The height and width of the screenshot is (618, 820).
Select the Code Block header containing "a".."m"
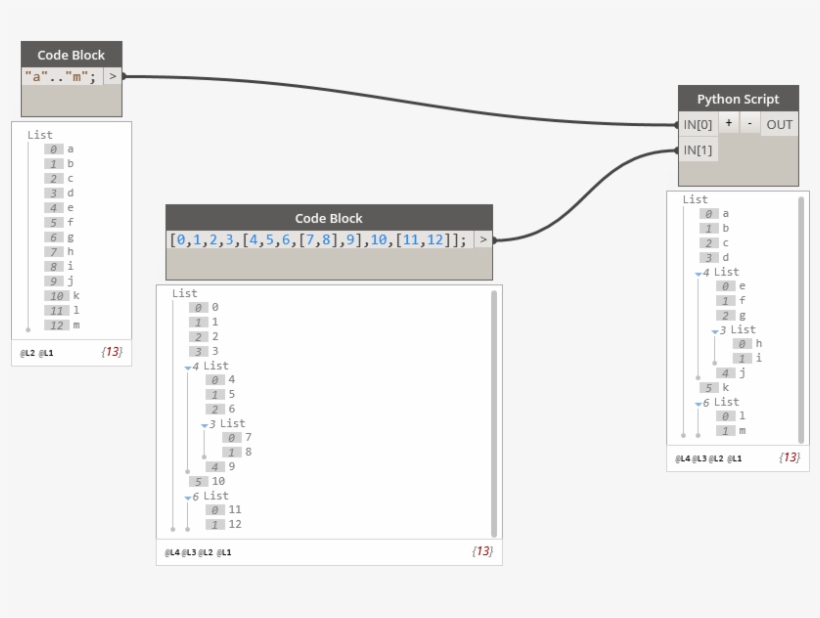pos(73,55)
